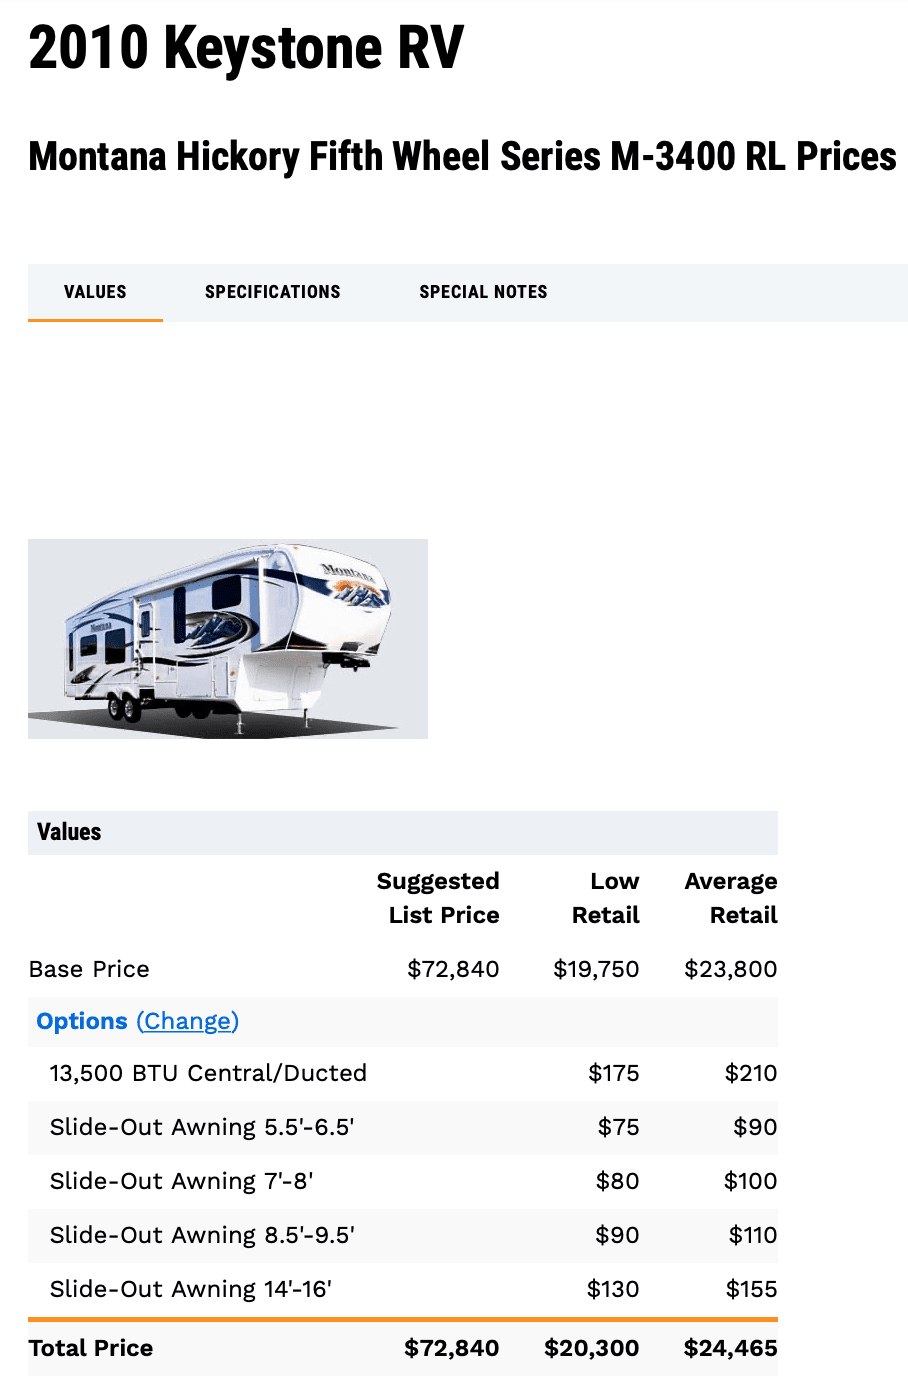
Task: Select the Values section header bar
Action: tap(403, 832)
